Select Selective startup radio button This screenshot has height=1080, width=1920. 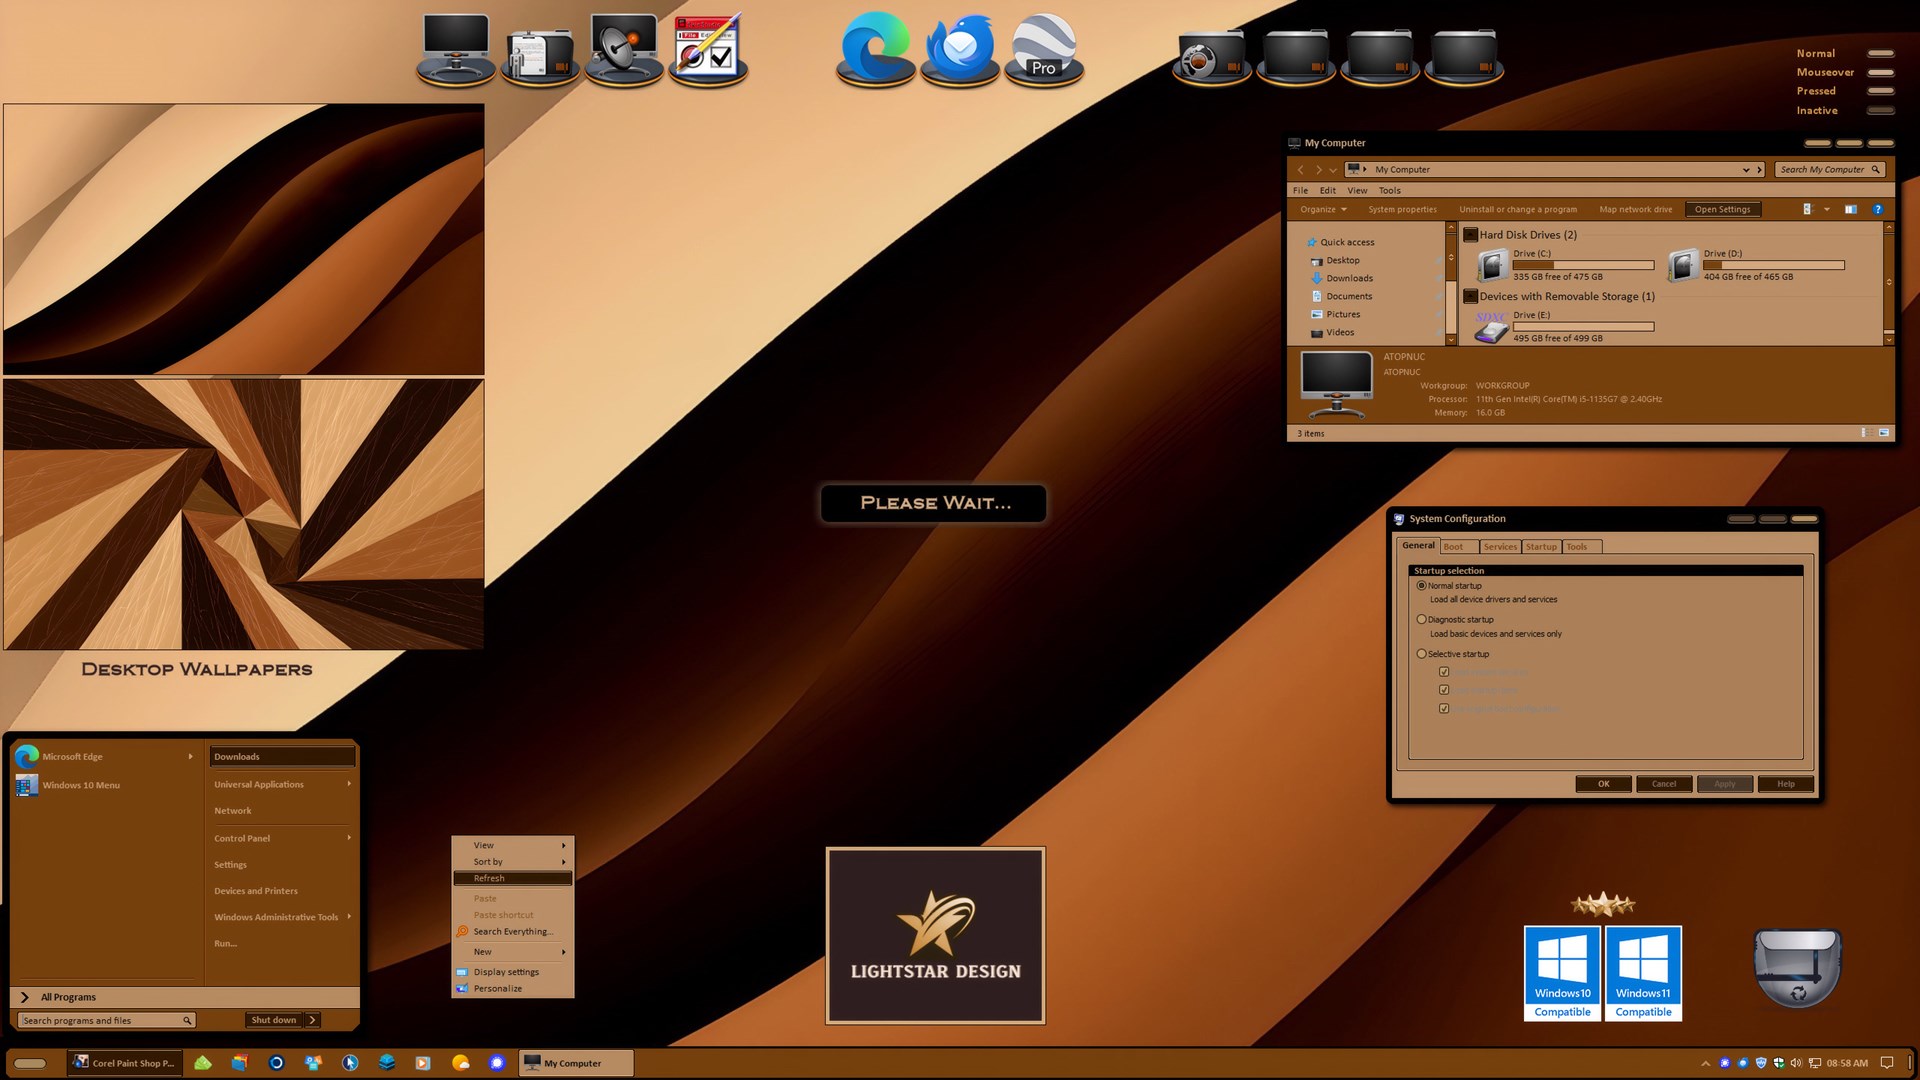[x=1421, y=654]
